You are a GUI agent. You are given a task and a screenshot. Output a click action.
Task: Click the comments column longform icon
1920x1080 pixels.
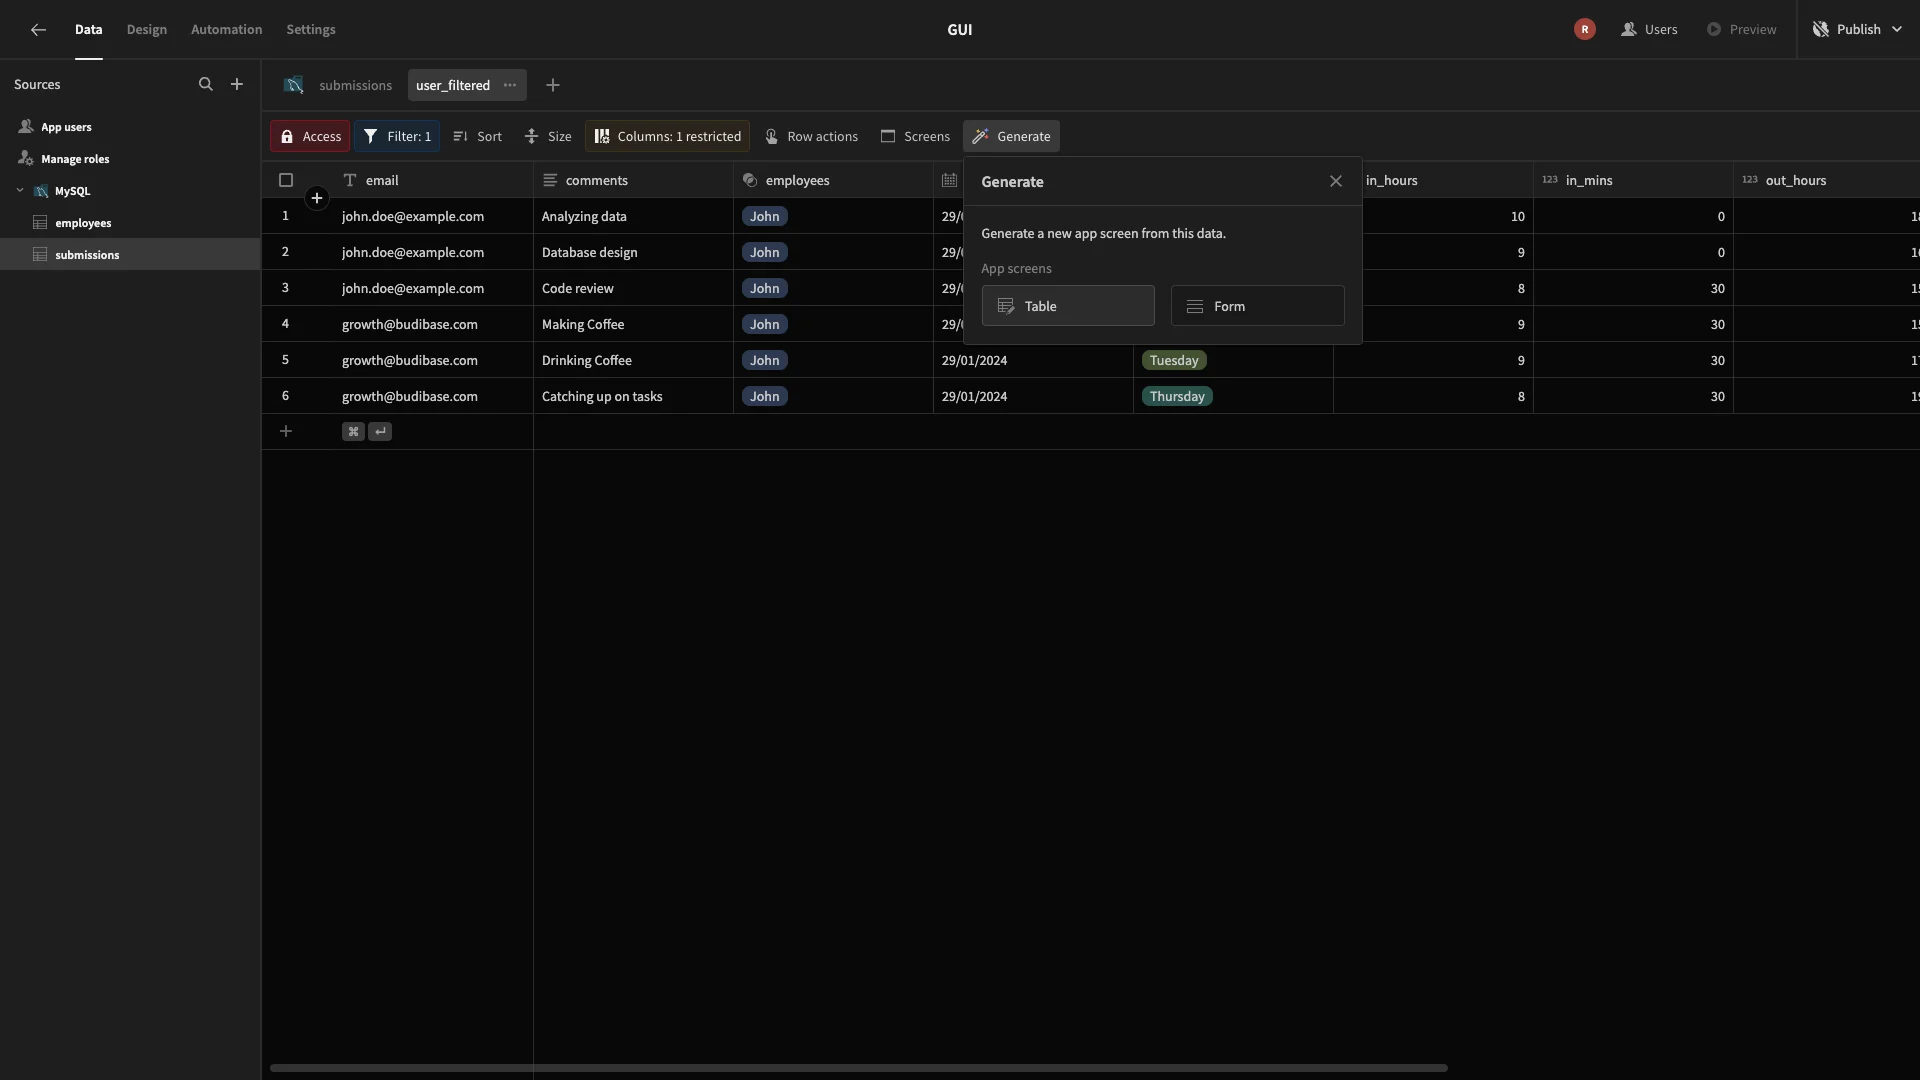[x=550, y=181]
